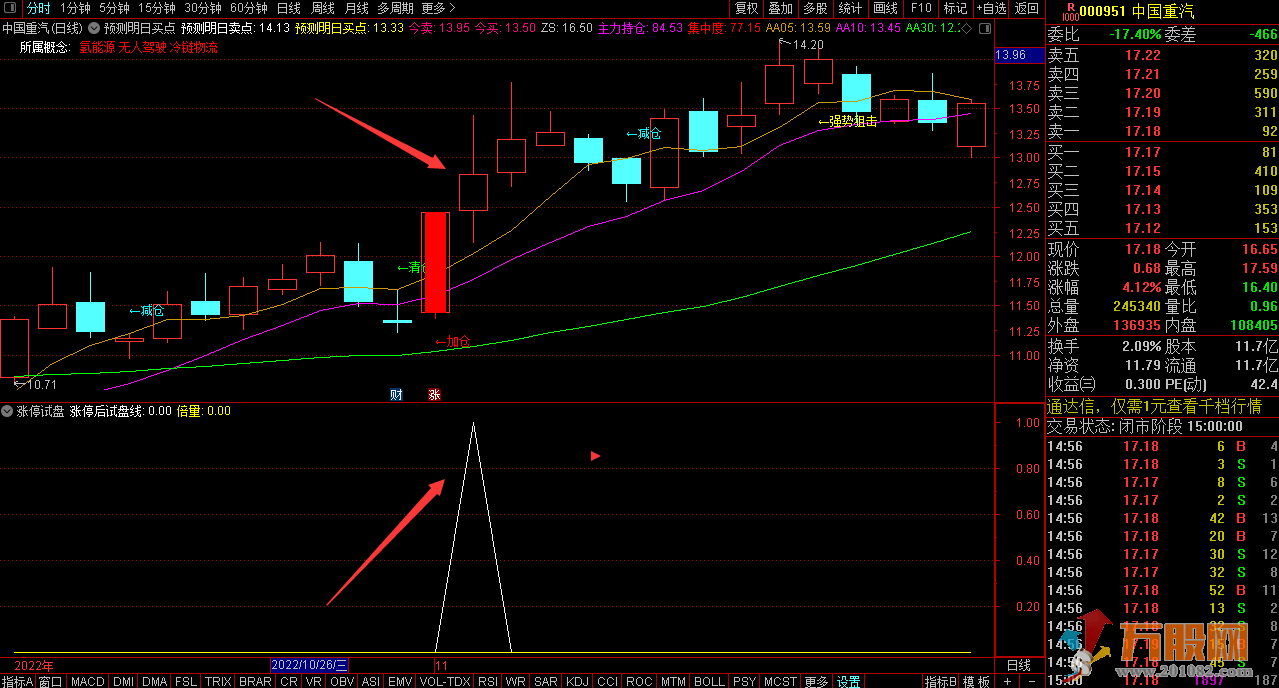Open 更多 indicators in bottom bar
Screen dimensions: 1279x688
coord(817,681)
